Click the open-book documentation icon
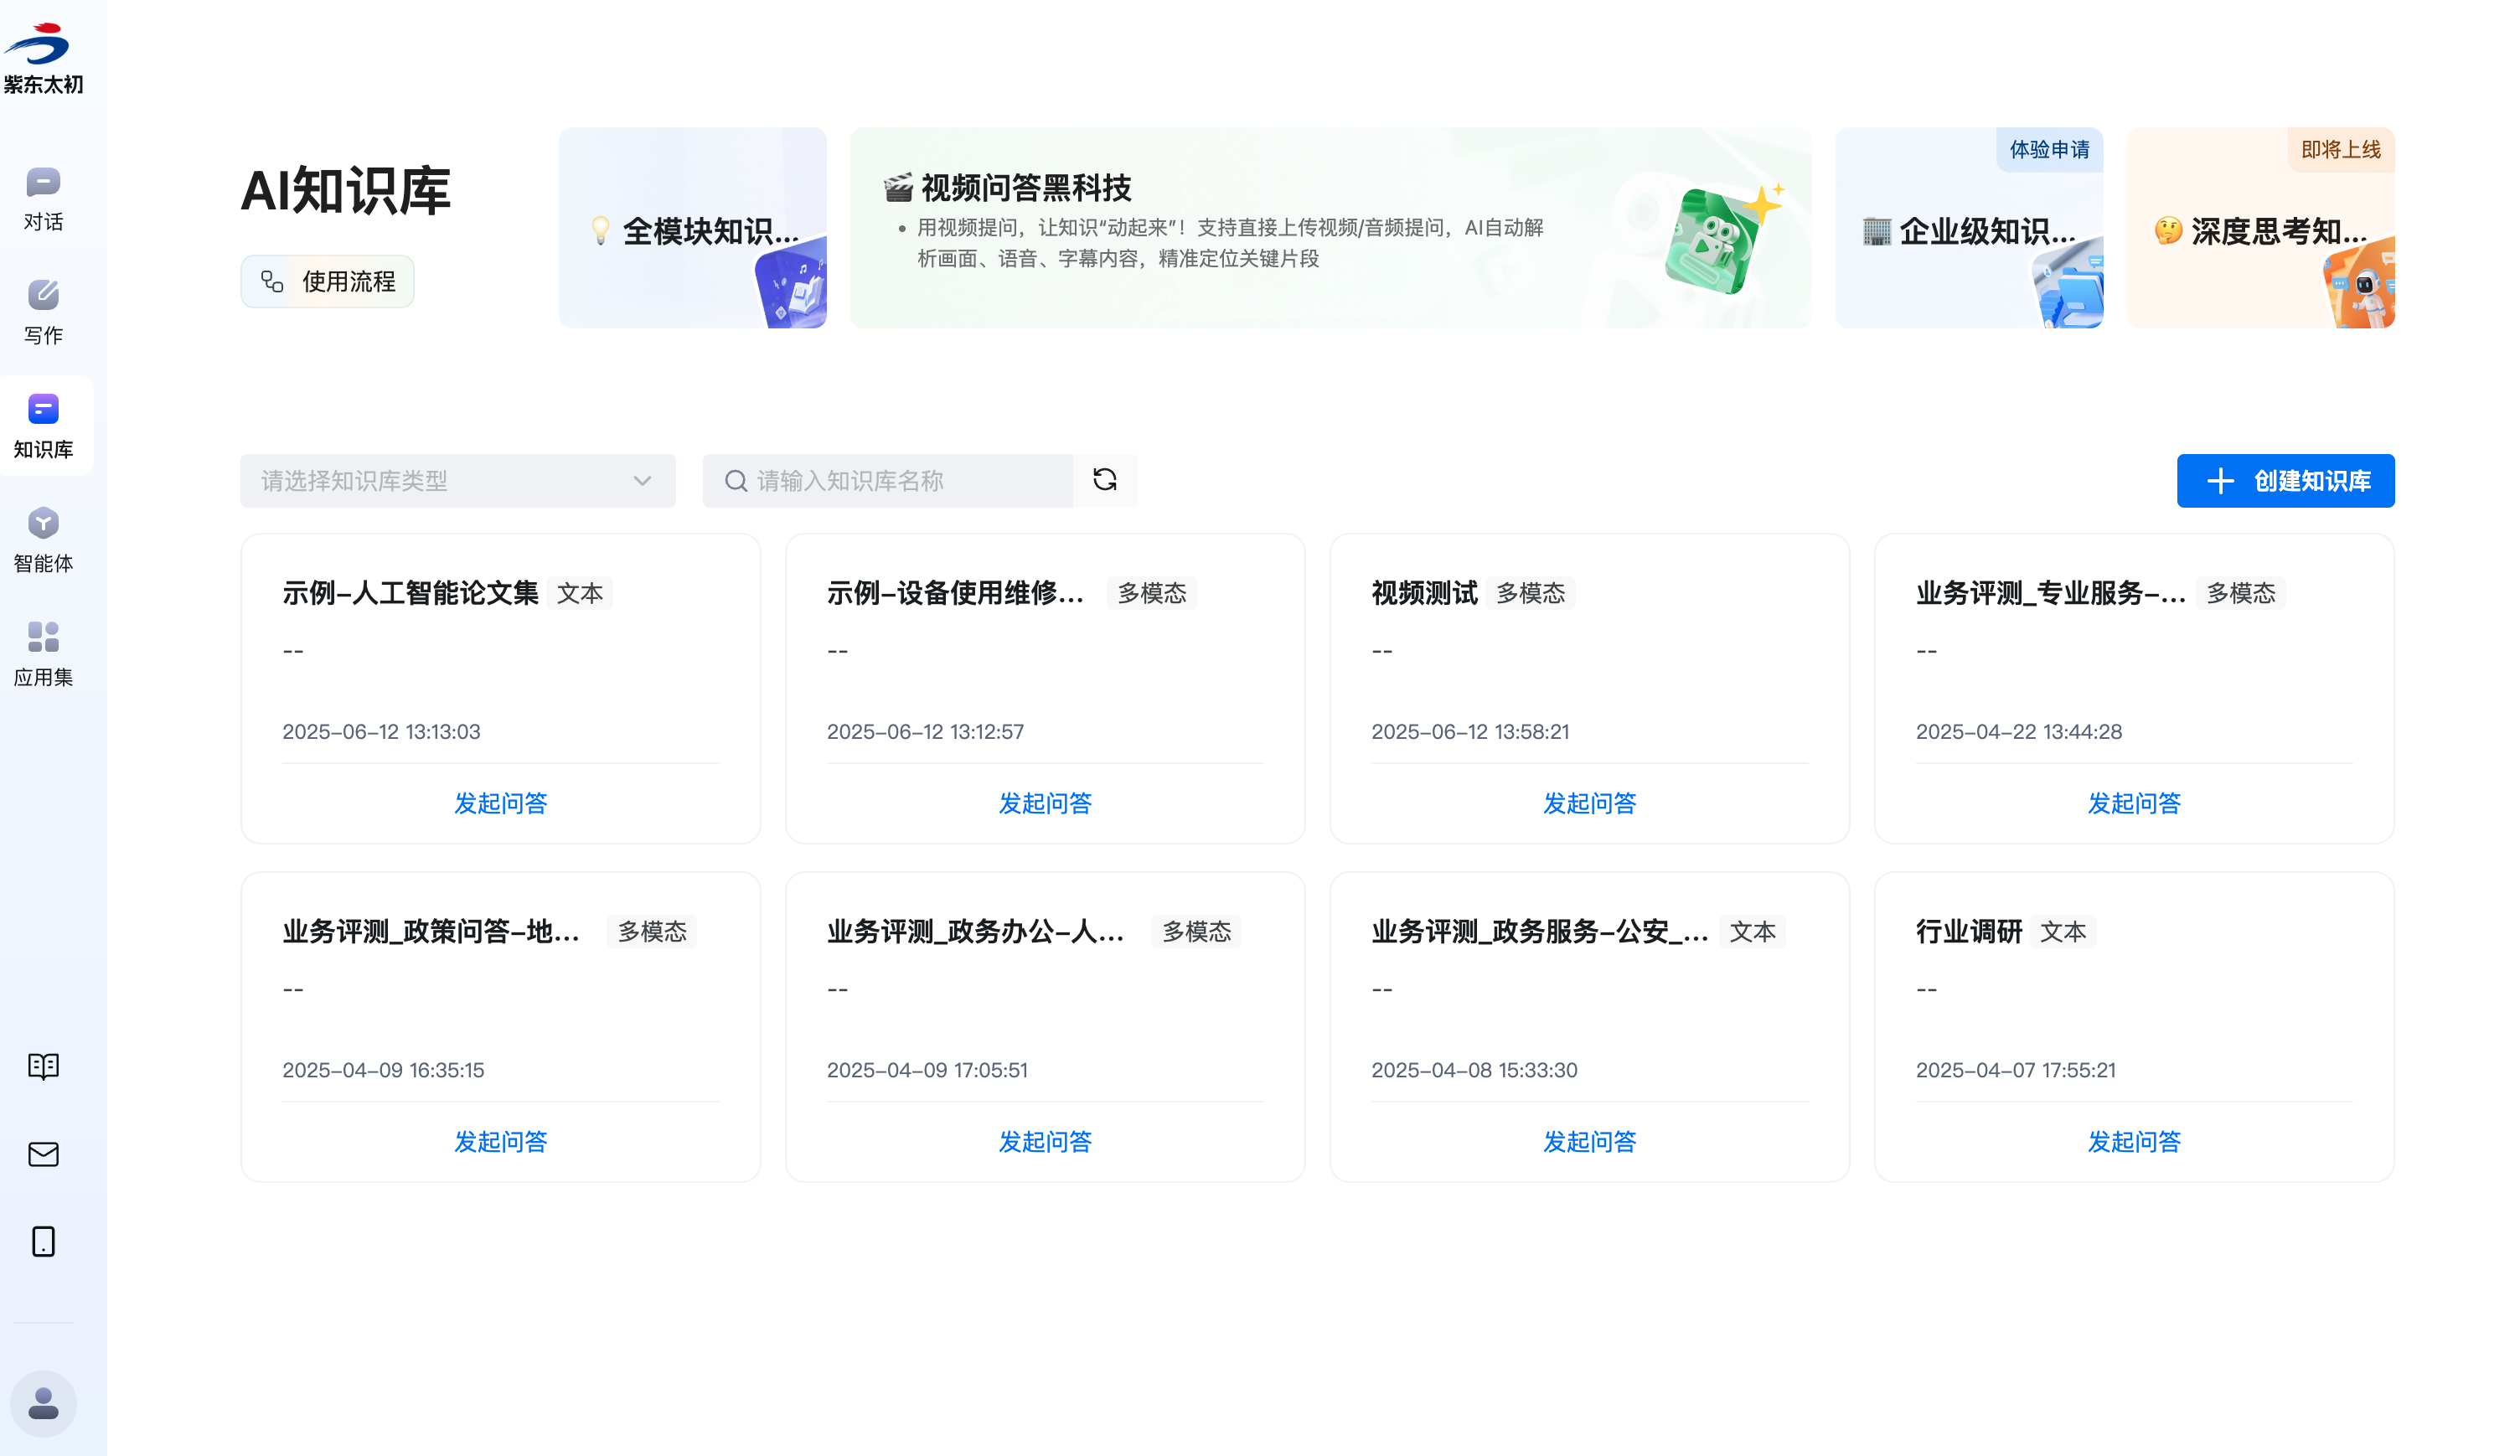 [x=43, y=1067]
